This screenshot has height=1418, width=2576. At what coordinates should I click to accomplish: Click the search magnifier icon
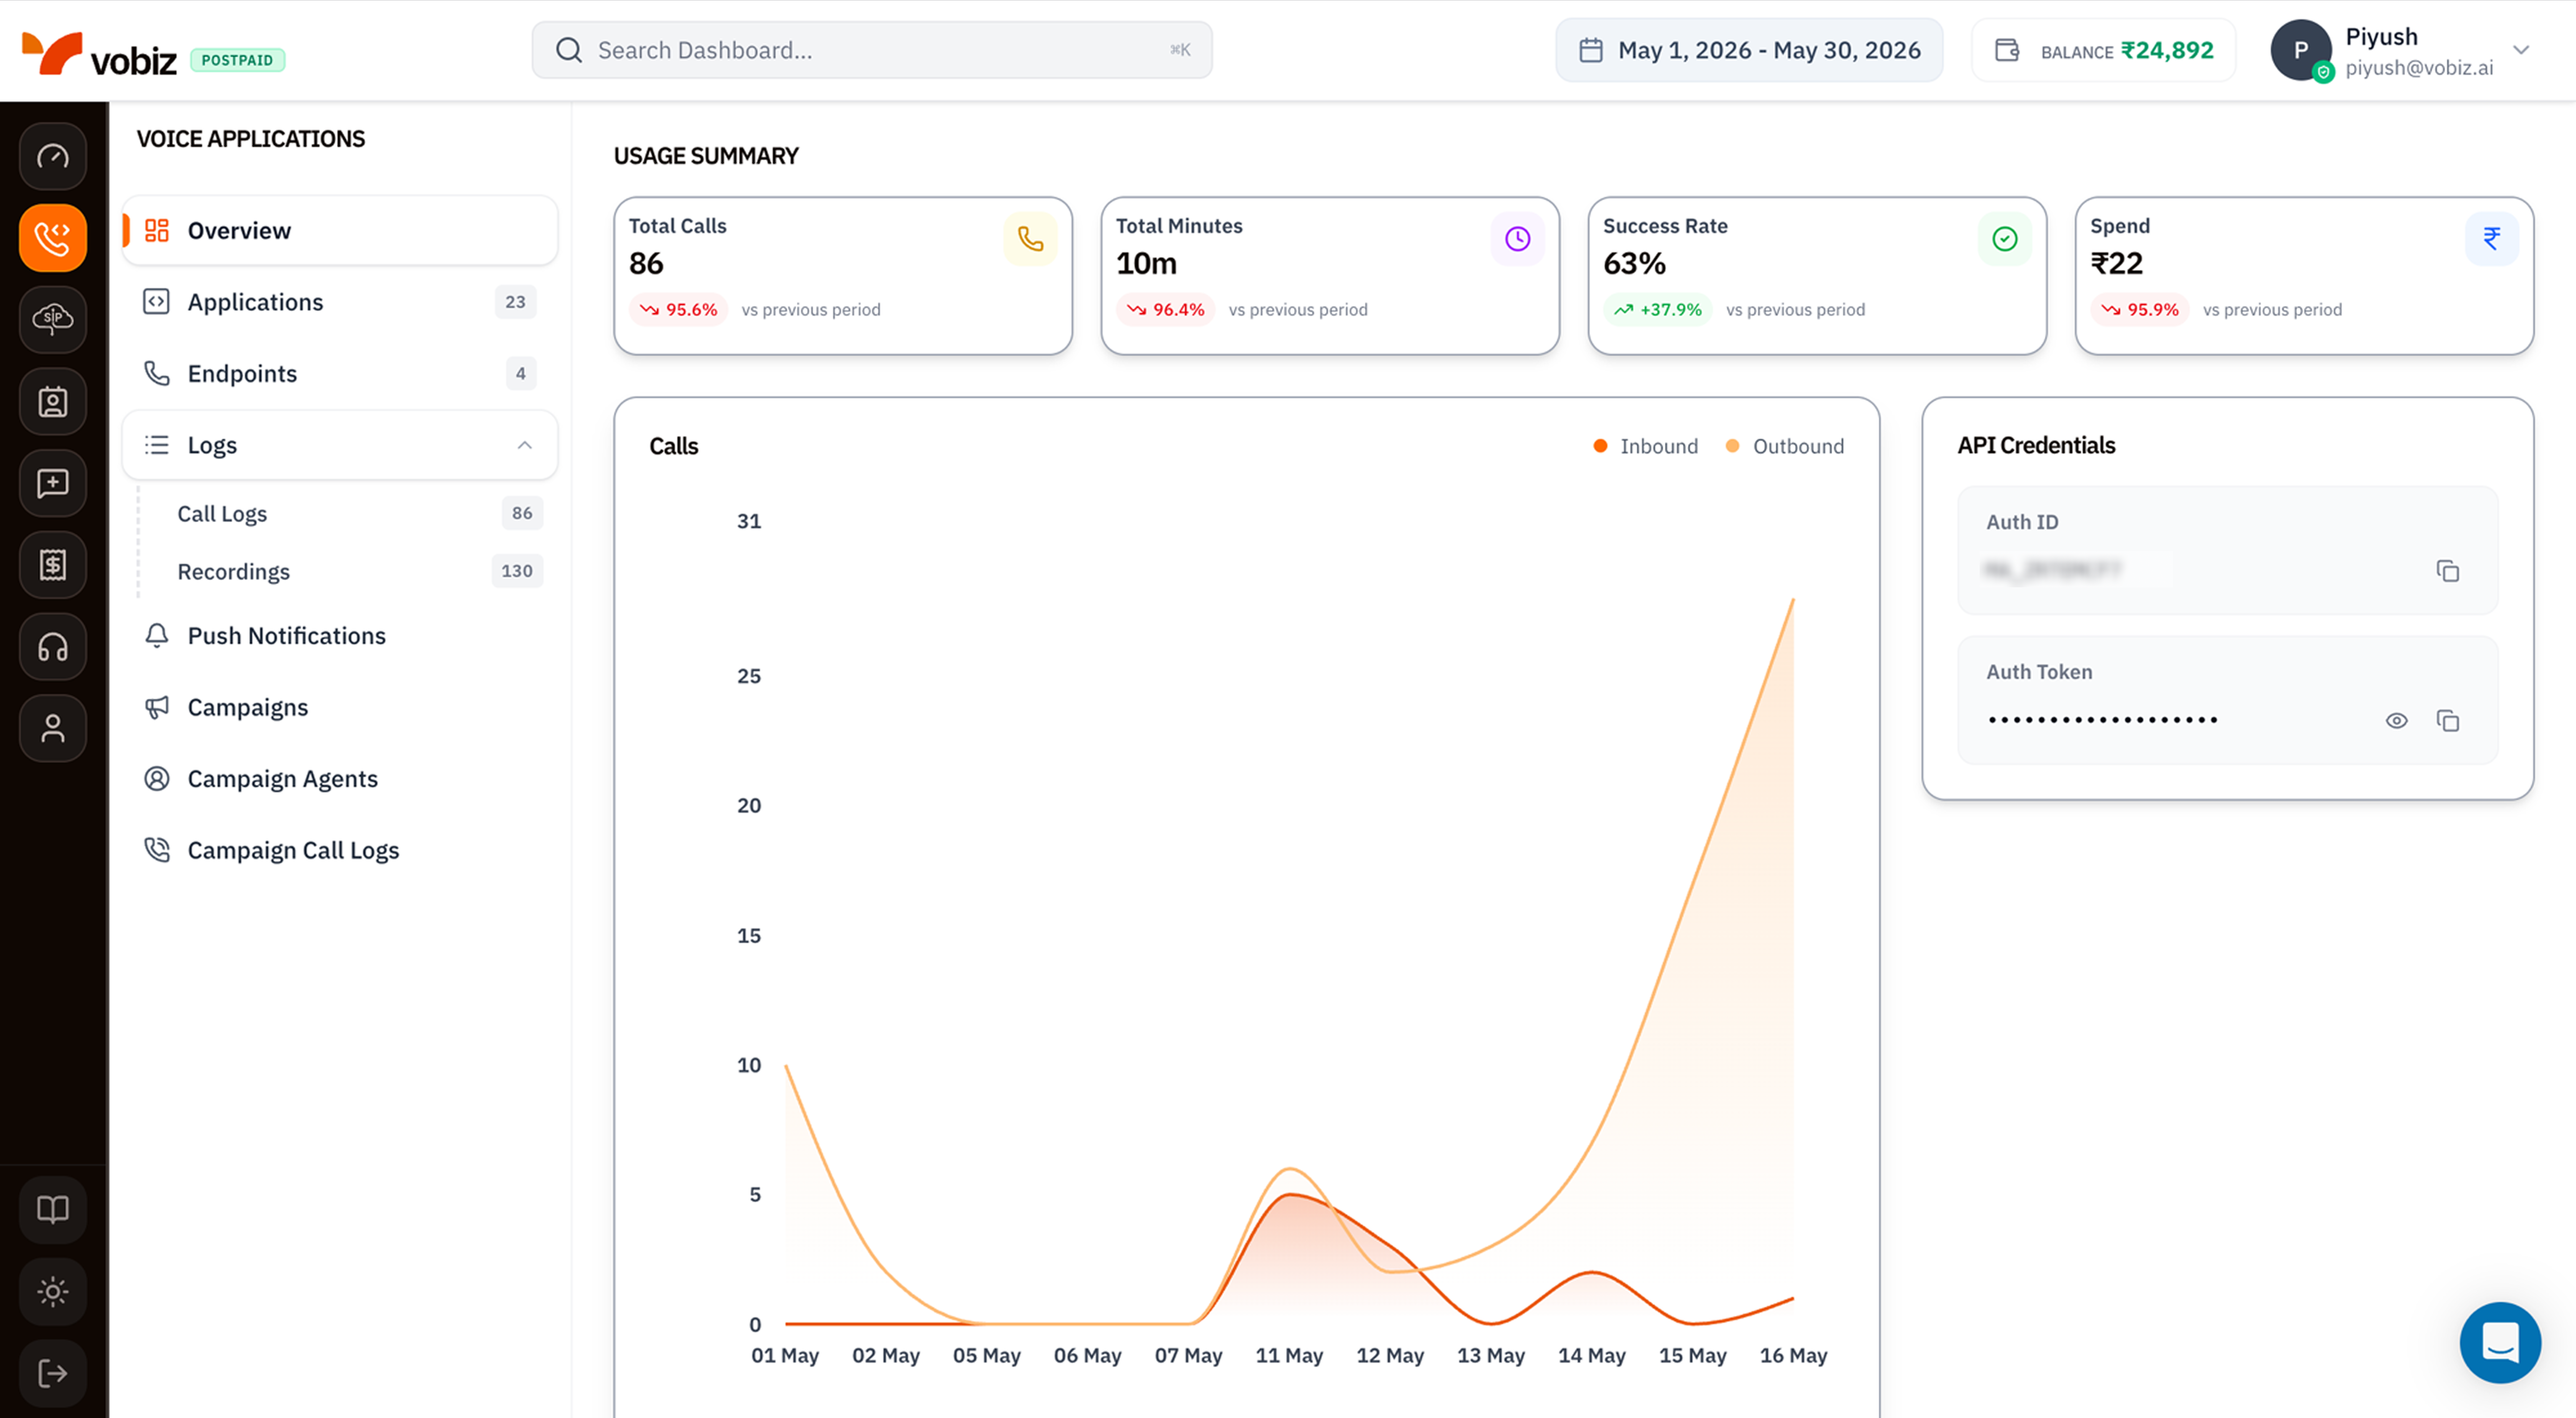pos(569,50)
